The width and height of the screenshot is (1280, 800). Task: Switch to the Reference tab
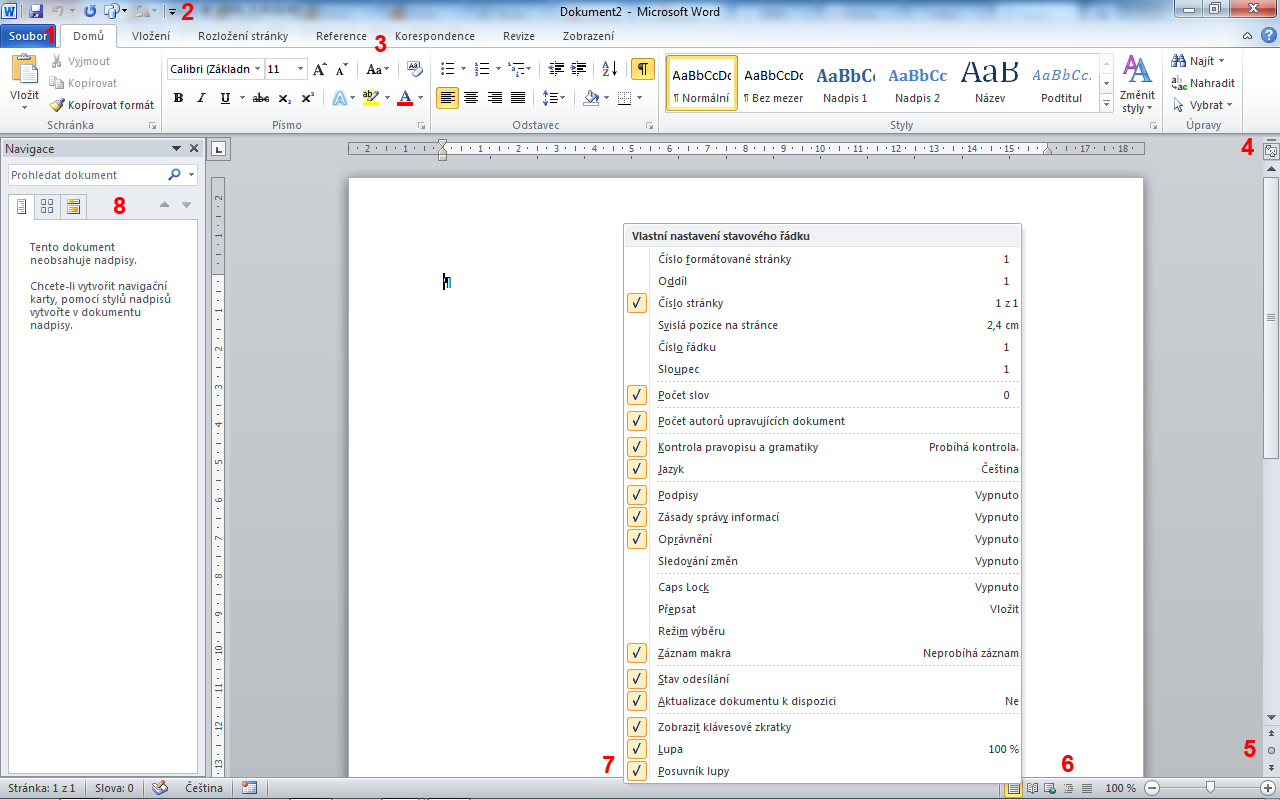[341, 36]
